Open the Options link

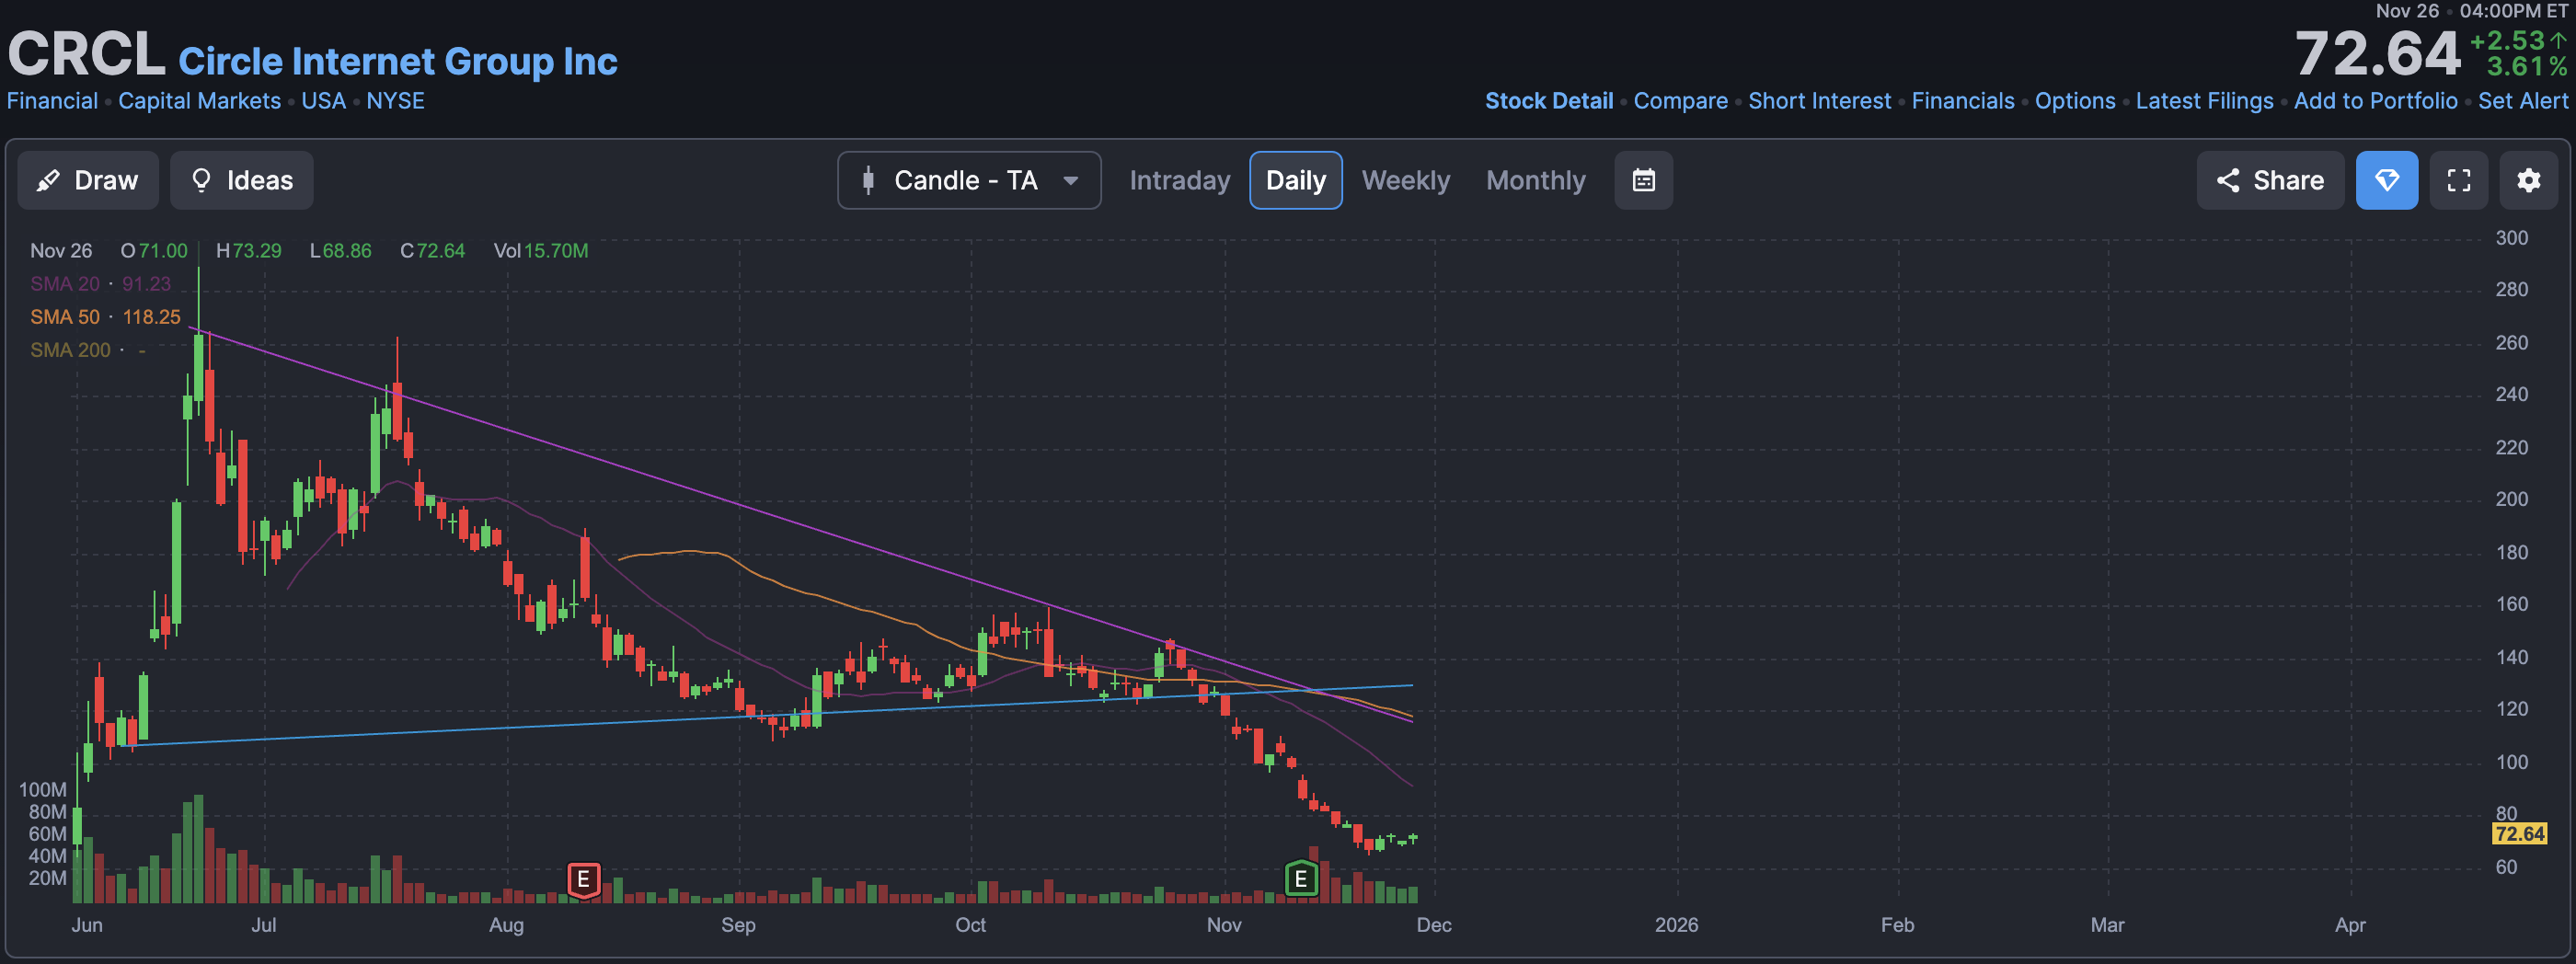tap(2075, 101)
